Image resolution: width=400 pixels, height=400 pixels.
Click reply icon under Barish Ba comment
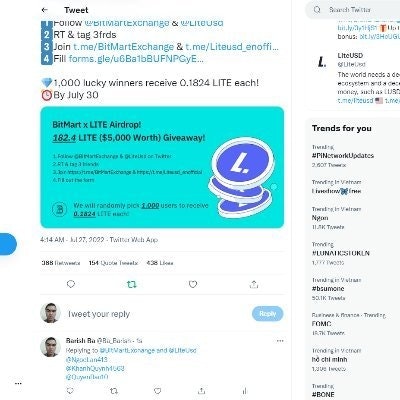(x=70, y=391)
